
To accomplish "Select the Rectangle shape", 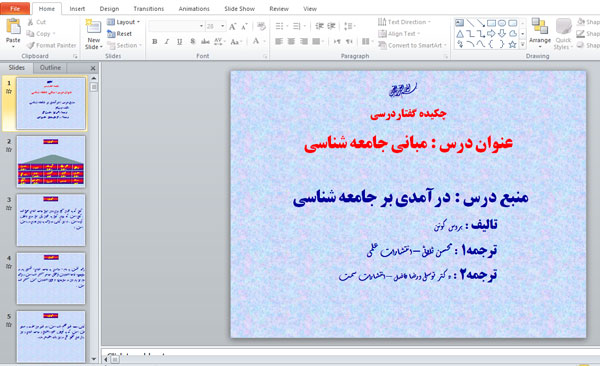I will click(x=491, y=23).
